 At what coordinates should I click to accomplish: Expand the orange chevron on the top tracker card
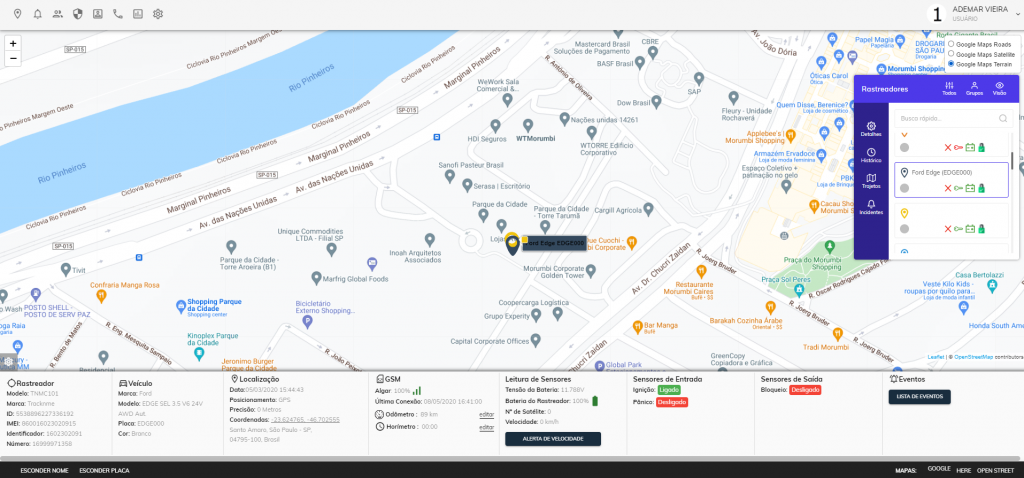904,135
